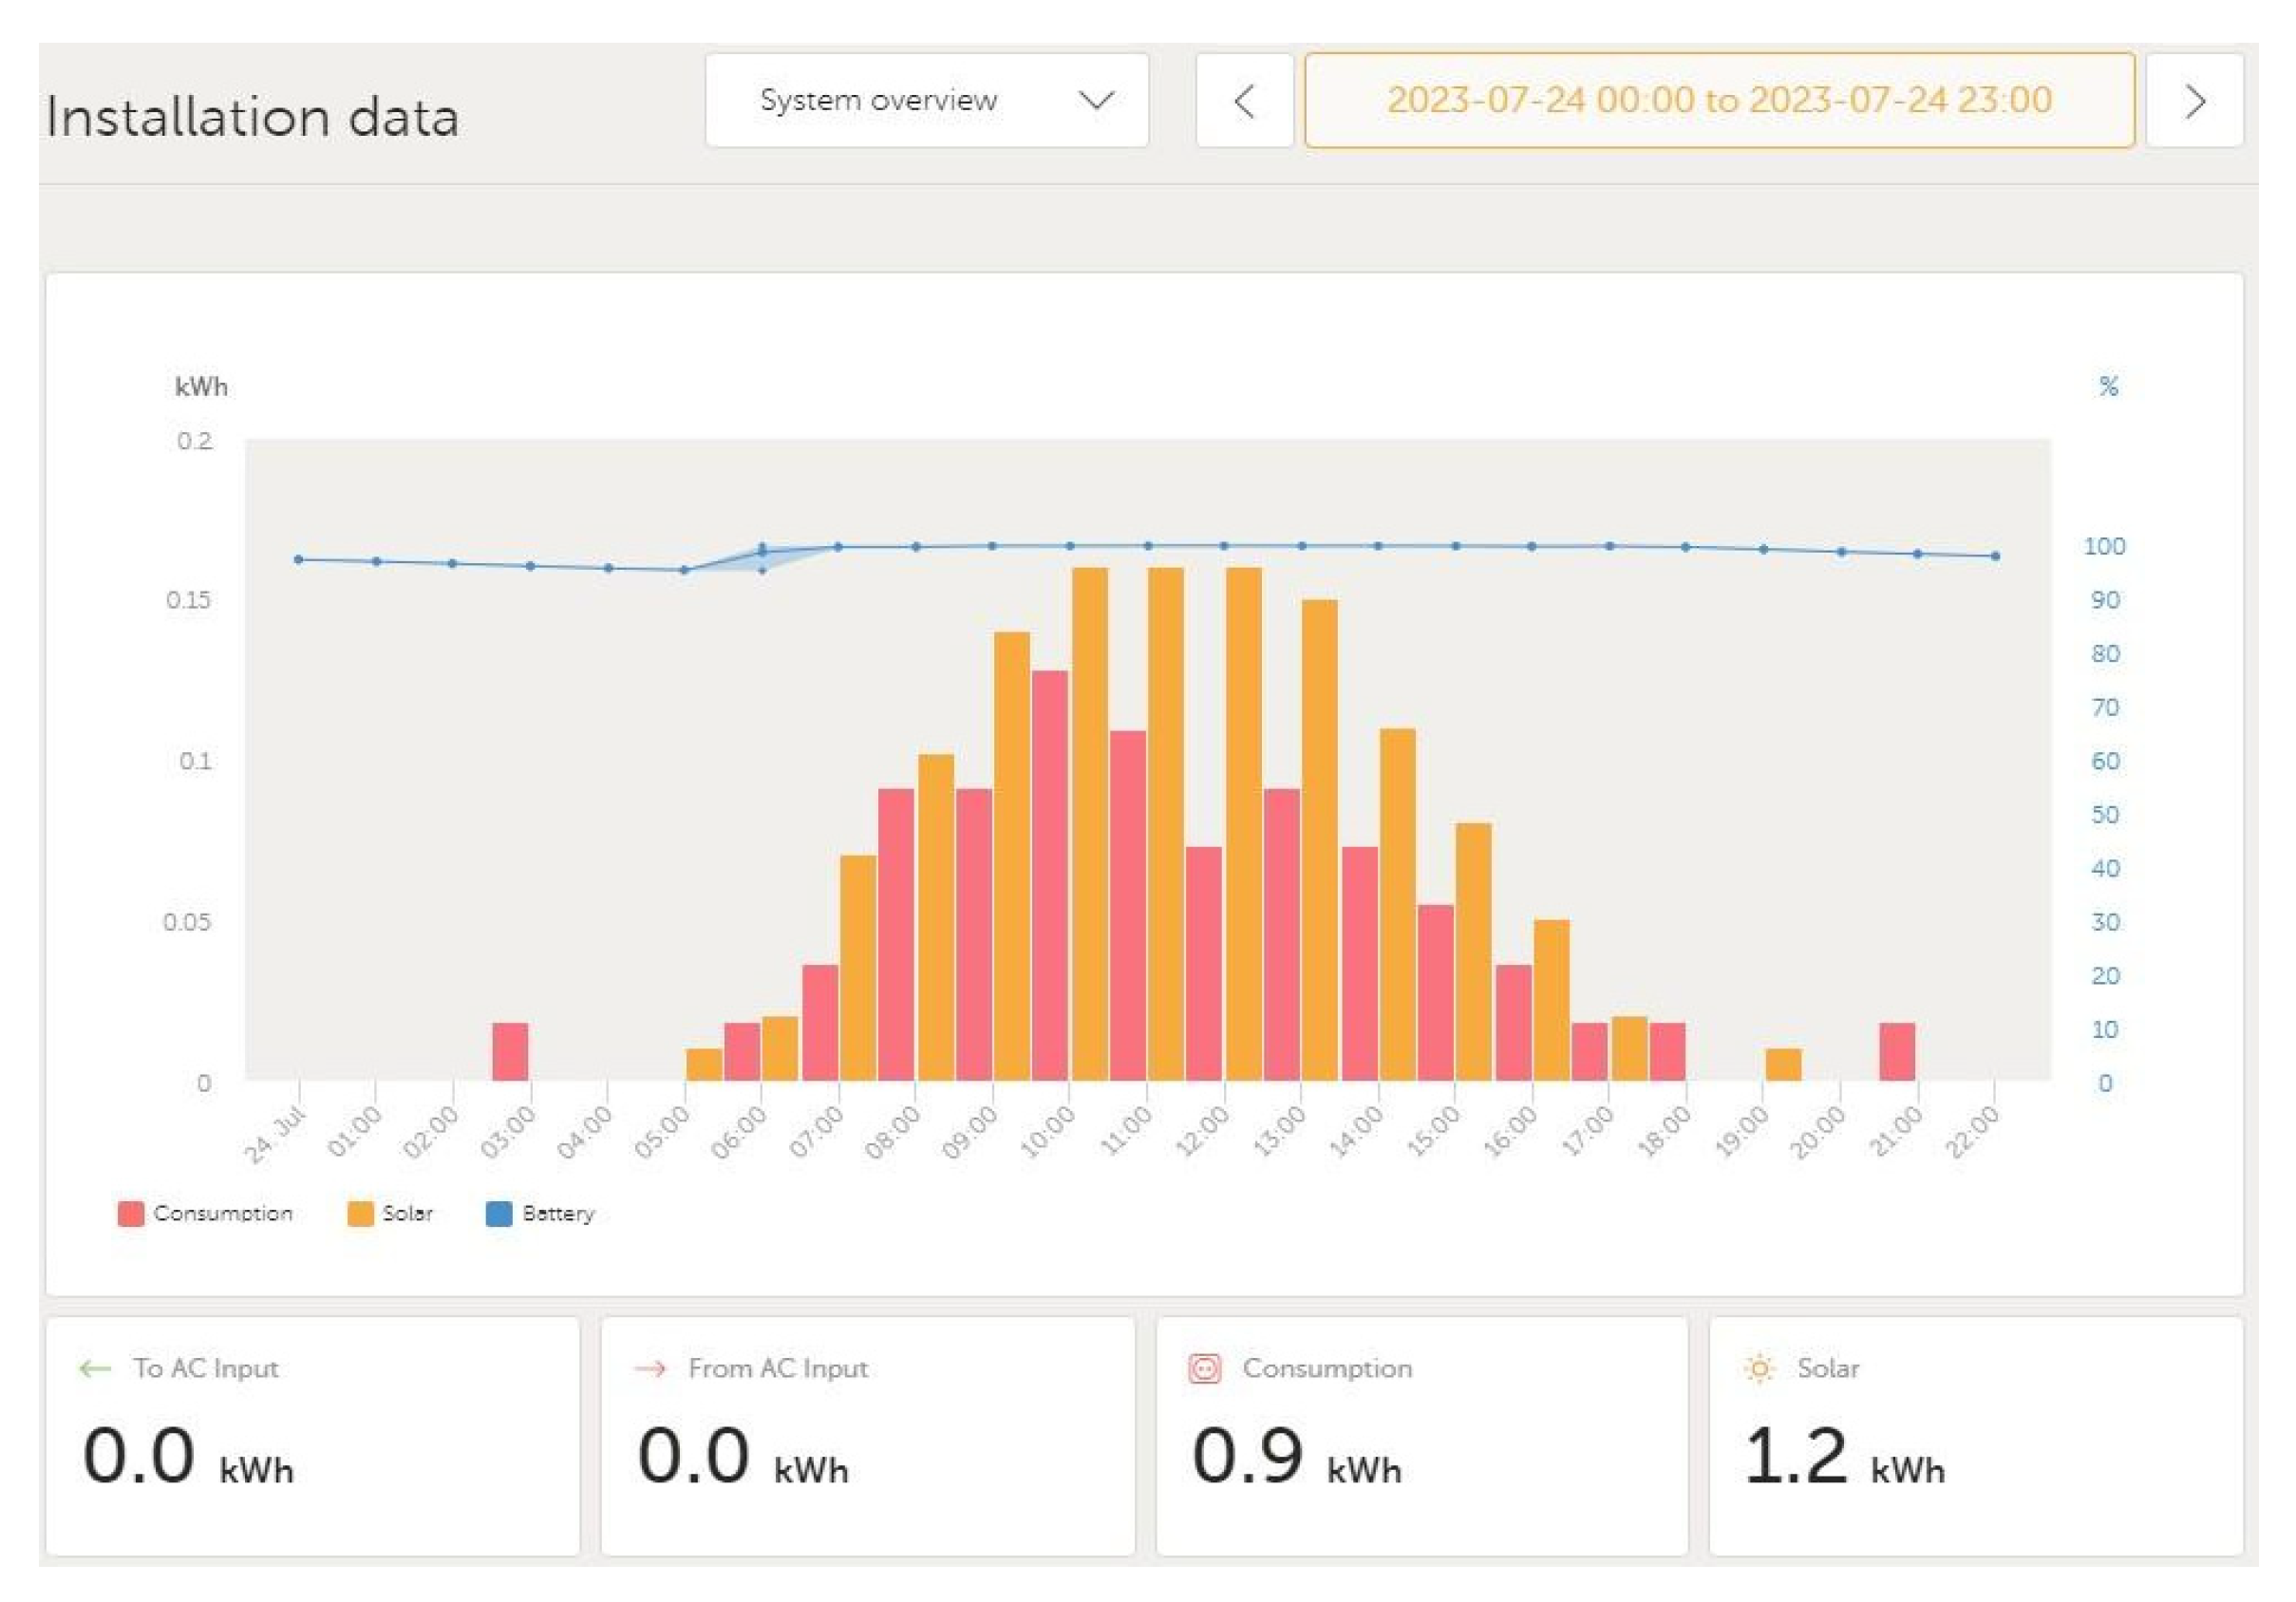This screenshot has height=1602, width=2296.
Task: Click the red From AC Input arrow icon
Action: (x=650, y=1368)
